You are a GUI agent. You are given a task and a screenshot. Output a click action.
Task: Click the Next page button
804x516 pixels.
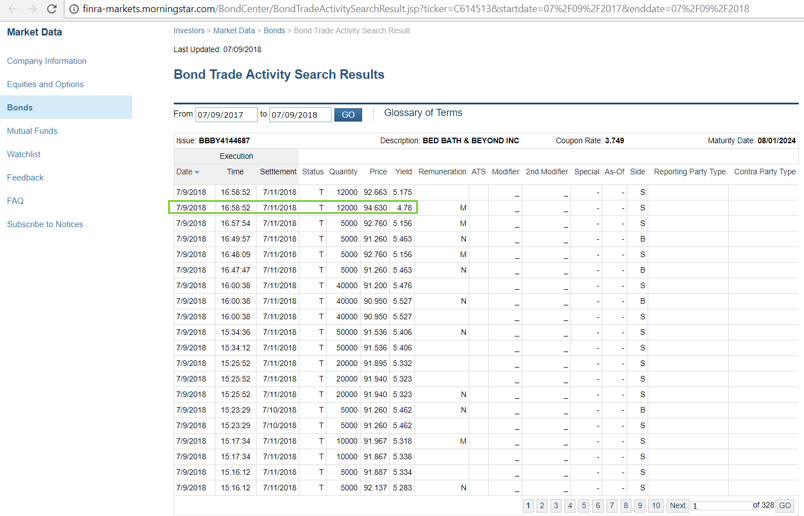677,506
